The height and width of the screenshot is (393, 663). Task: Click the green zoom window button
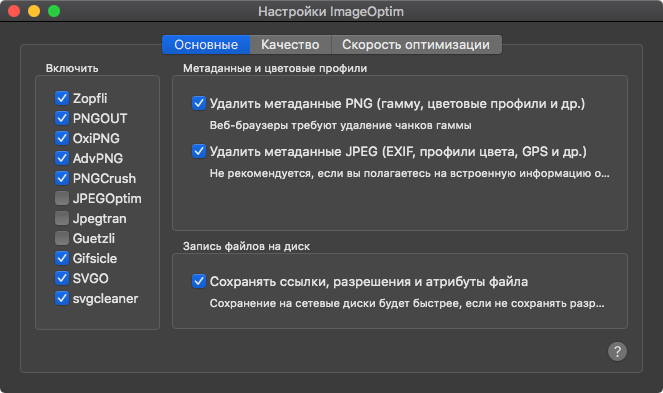(x=54, y=11)
